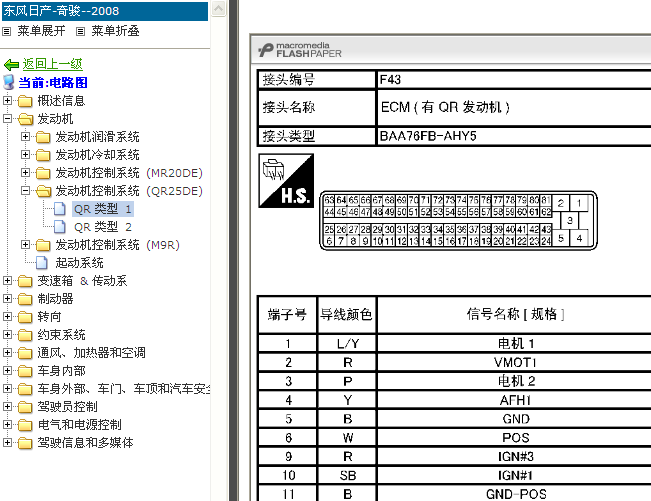
Task: Click the 导线颜色 column header
Action: (x=346, y=314)
